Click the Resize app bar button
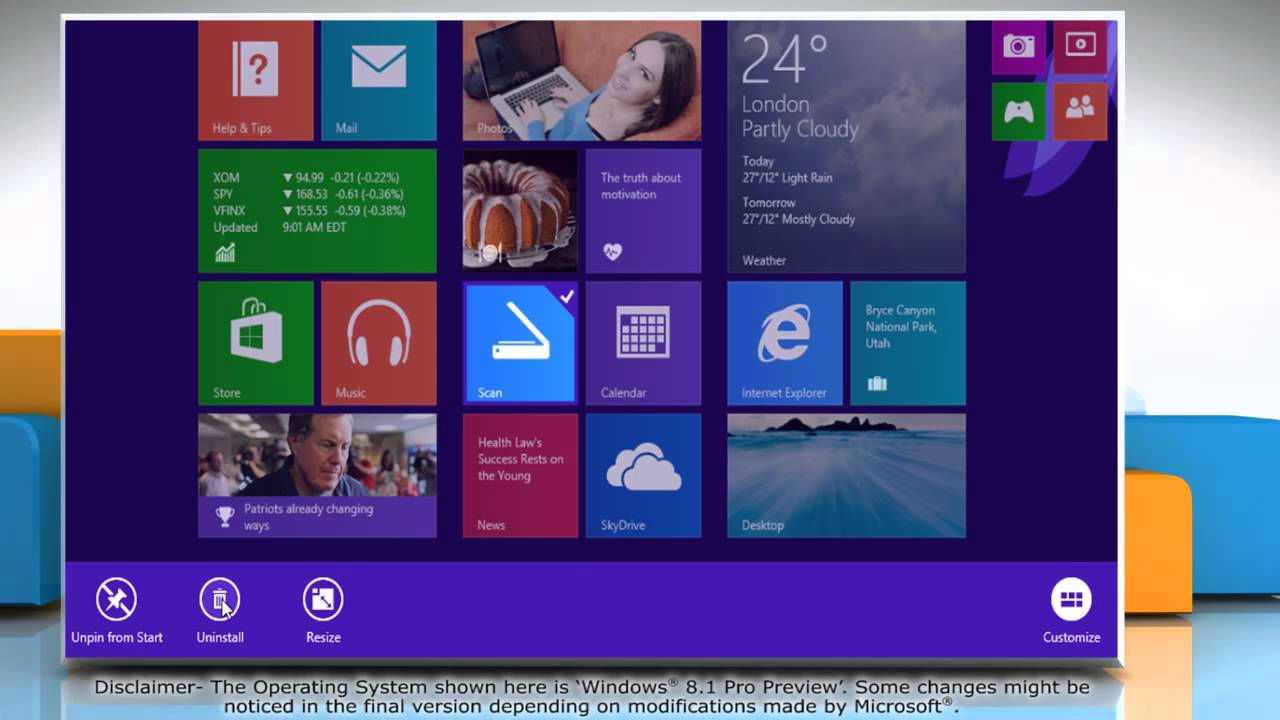This screenshot has height=720, width=1280. (323, 611)
